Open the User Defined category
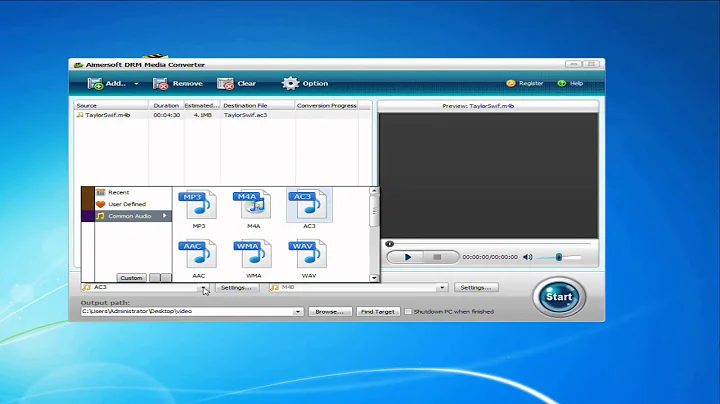 click(x=126, y=204)
